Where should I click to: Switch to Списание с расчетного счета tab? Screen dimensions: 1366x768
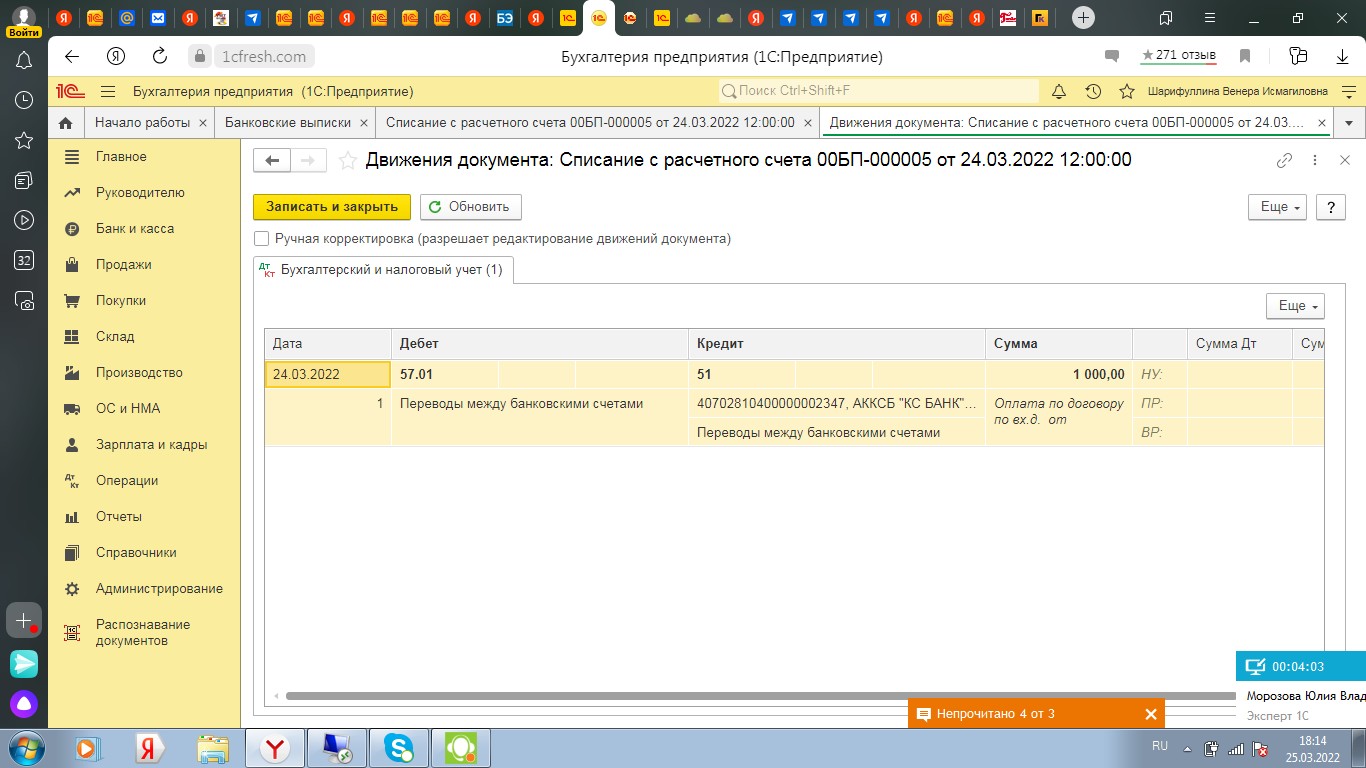pyautogui.click(x=590, y=123)
